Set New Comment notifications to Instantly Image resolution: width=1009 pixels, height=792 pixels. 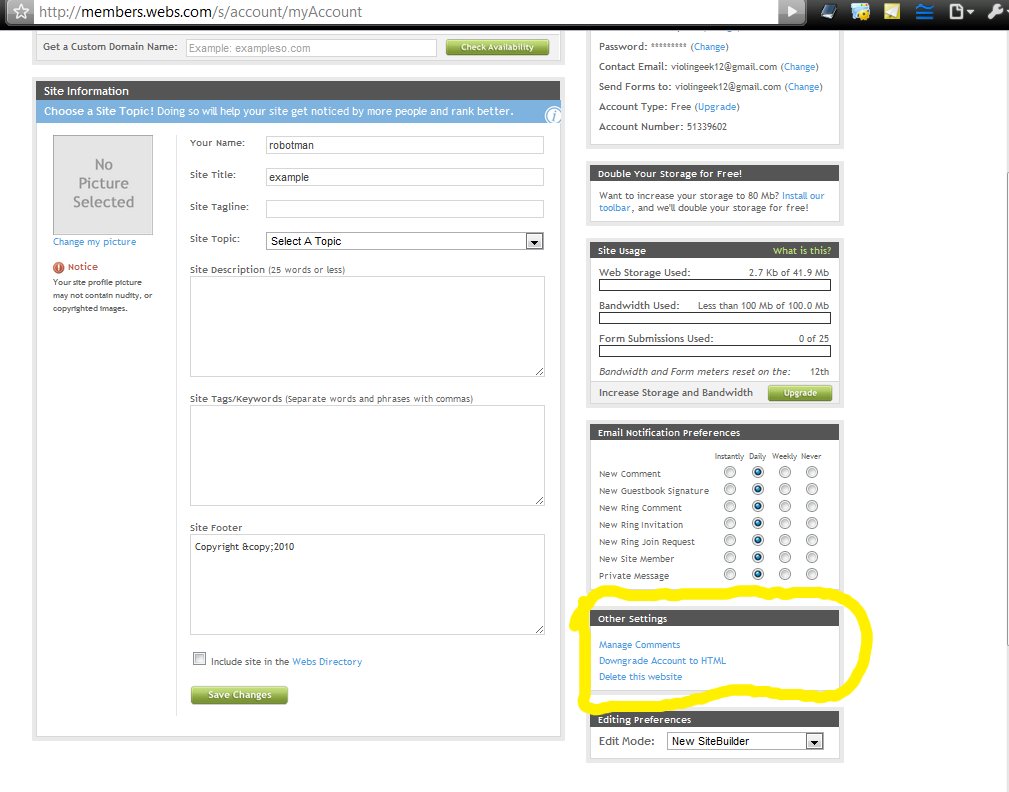click(730, 472)
